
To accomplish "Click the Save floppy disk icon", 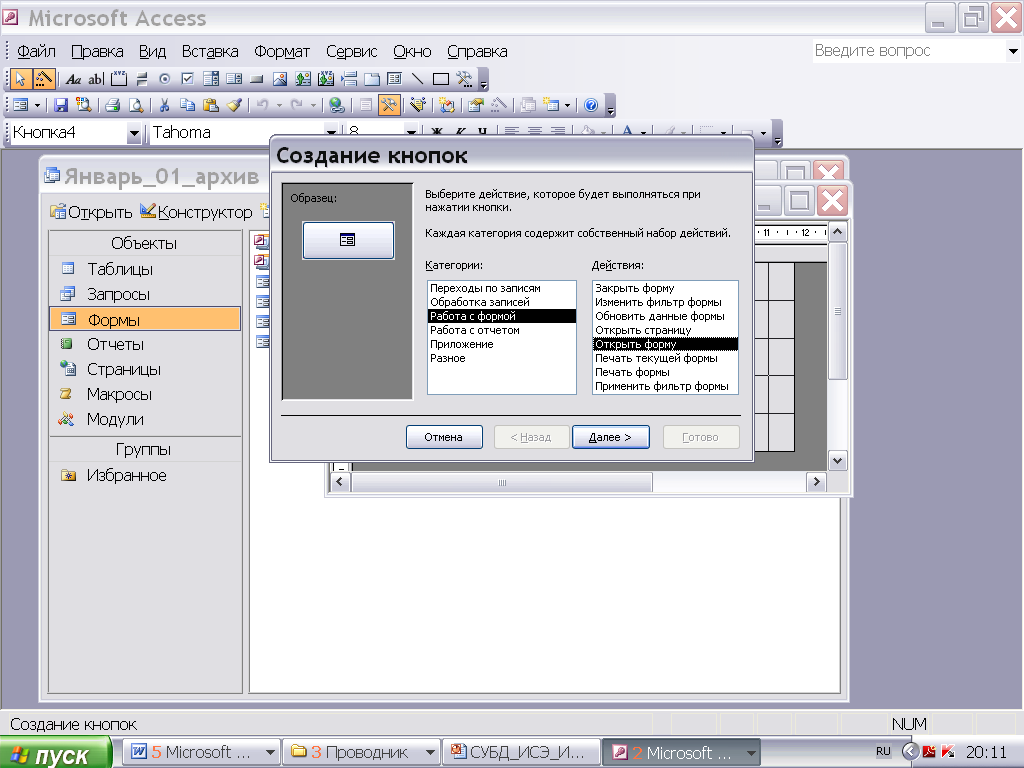I will click(x=61, y=105).
